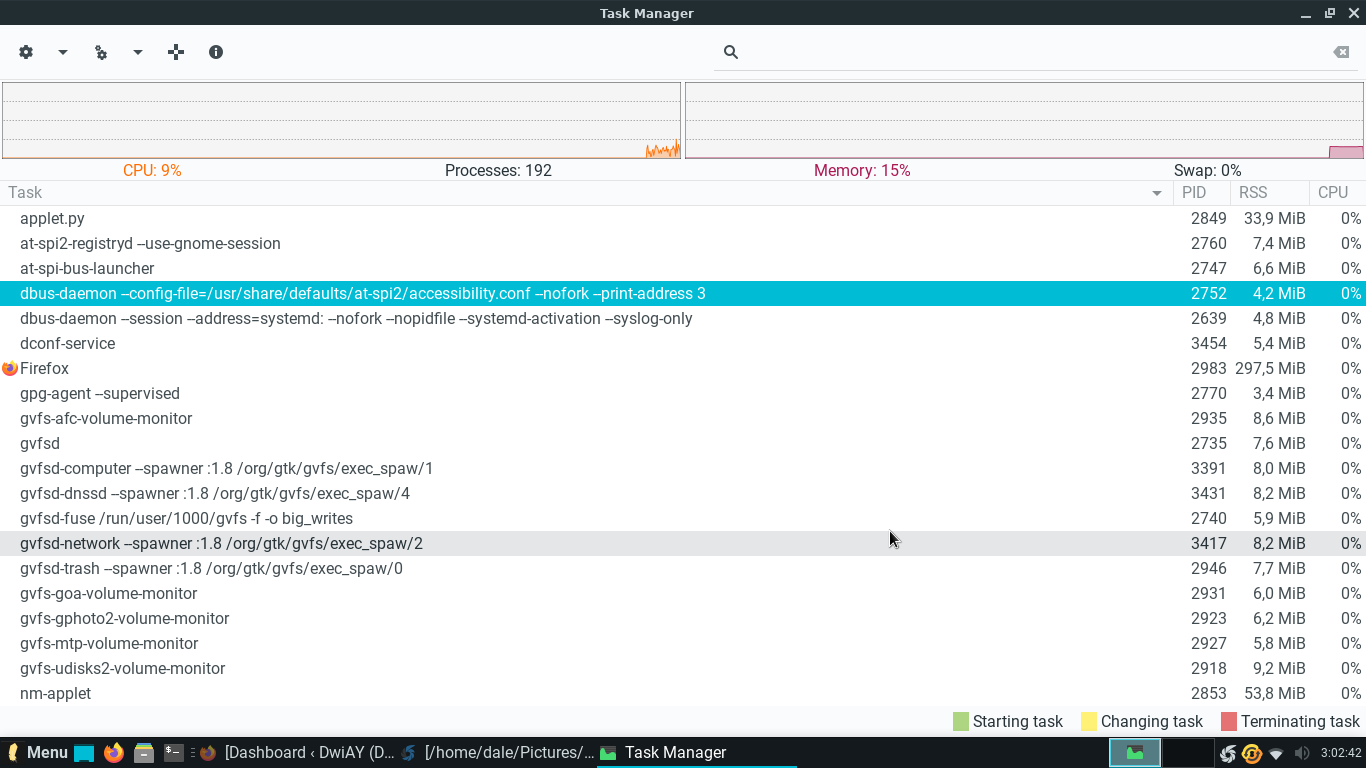Switch to the first workspace in pager

[x=1135, y=753]
